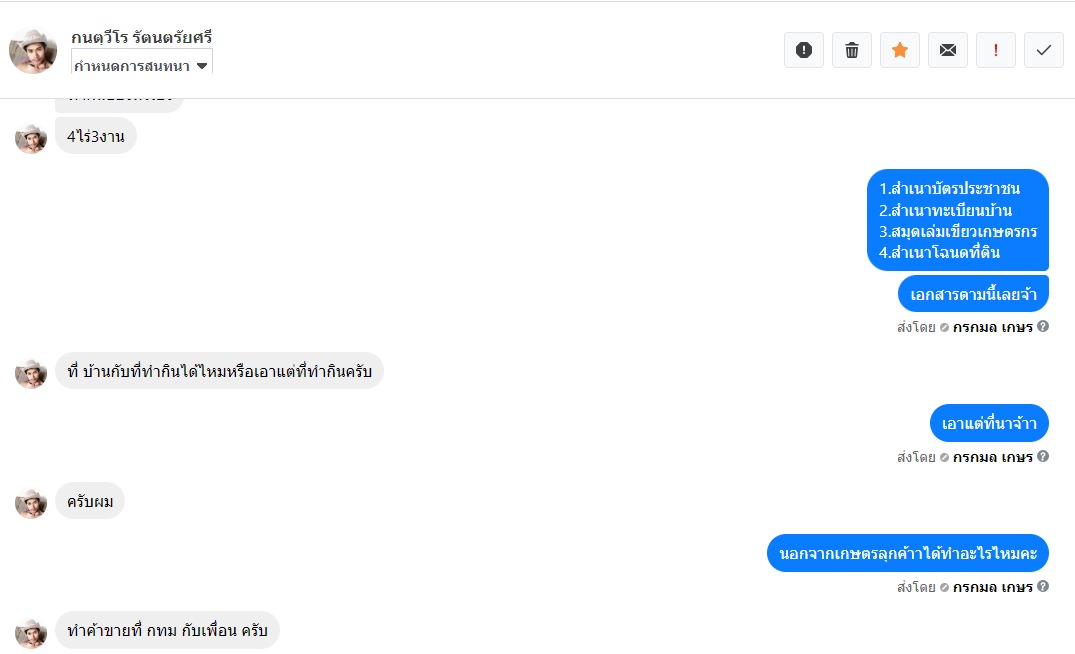Open the customer name กนตวีโร รัตนตรัยศรี
The image size is (1075, 654).
tap(142, 37)
